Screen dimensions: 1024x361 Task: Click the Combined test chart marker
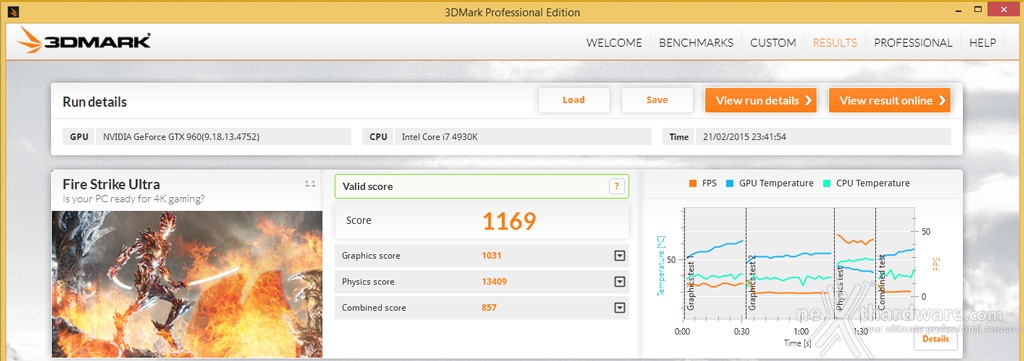[x=881, y=282]
